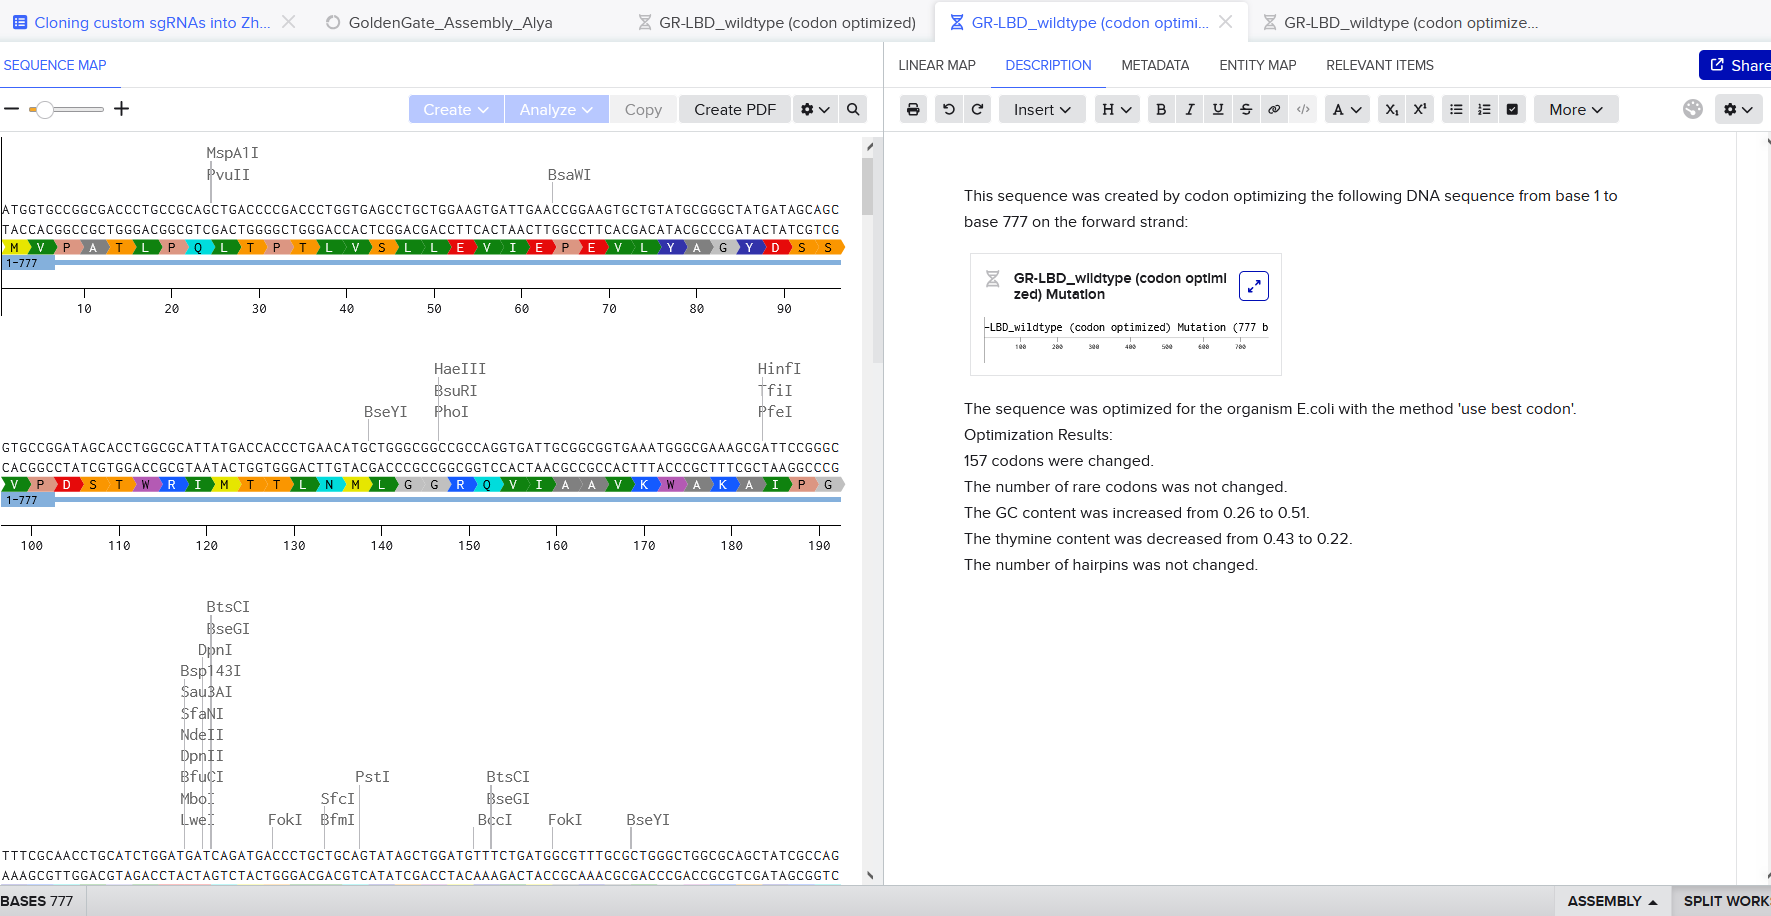
Task: Click the embedded linear map thumbnail
Action: 1126,338
